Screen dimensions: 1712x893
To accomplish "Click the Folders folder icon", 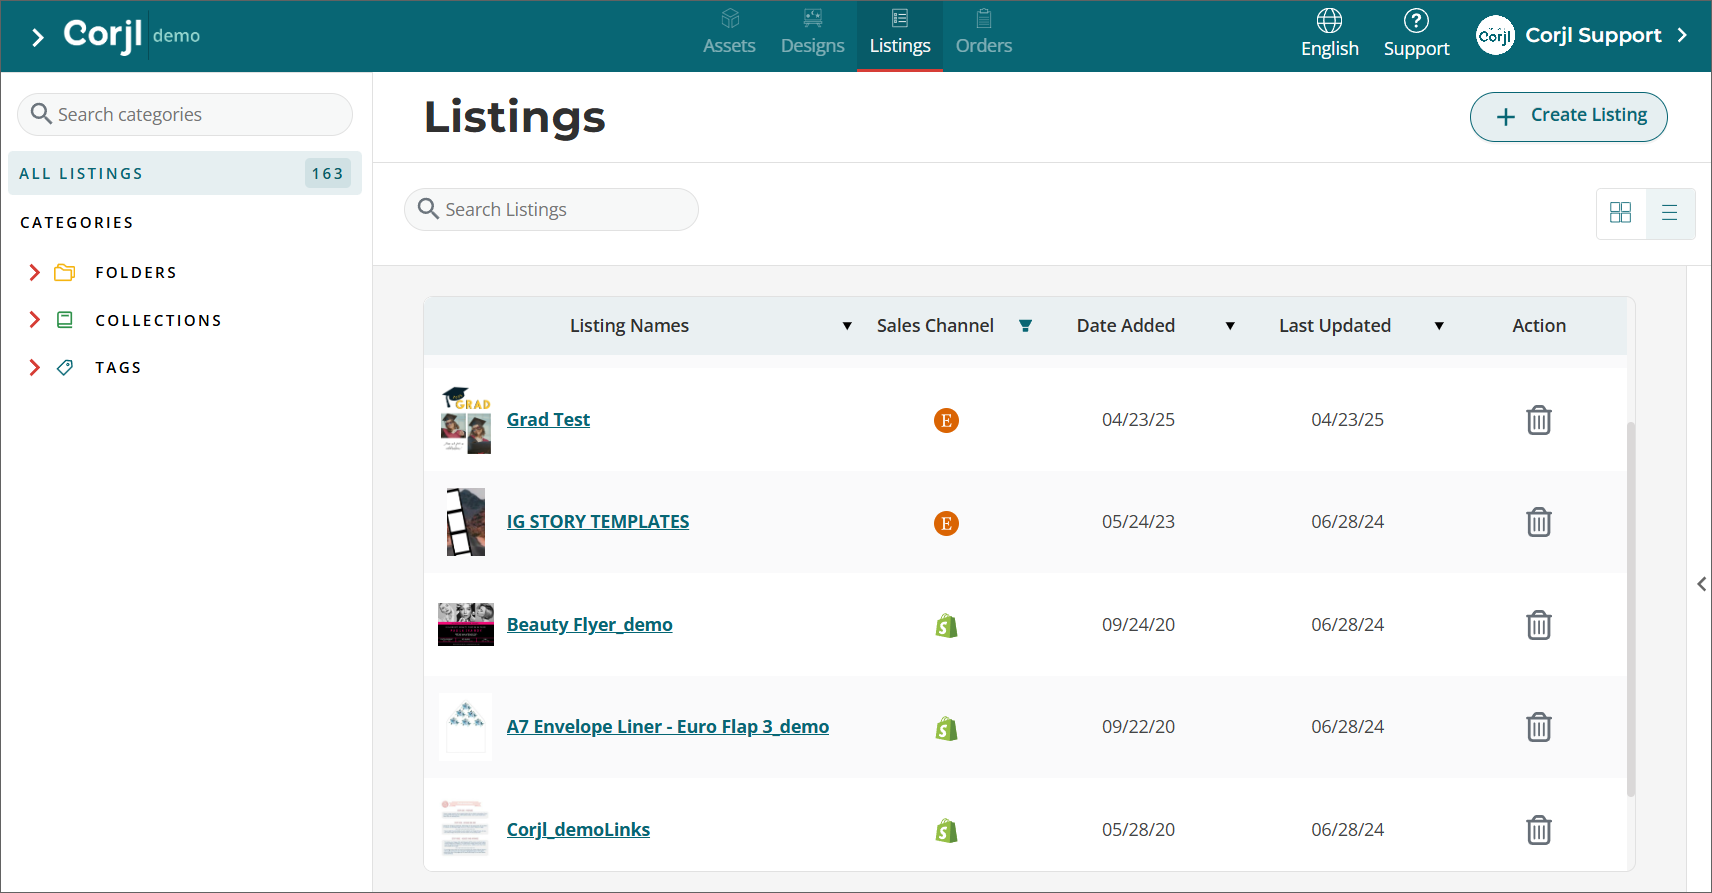I will tap(65, 272).
